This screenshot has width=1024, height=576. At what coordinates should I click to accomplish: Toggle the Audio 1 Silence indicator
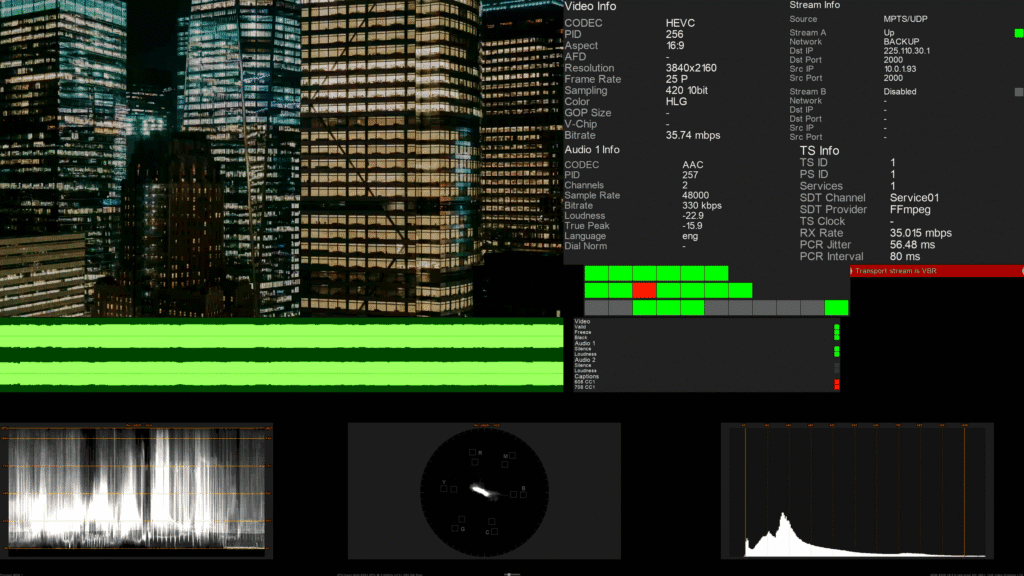coord(836,348)
